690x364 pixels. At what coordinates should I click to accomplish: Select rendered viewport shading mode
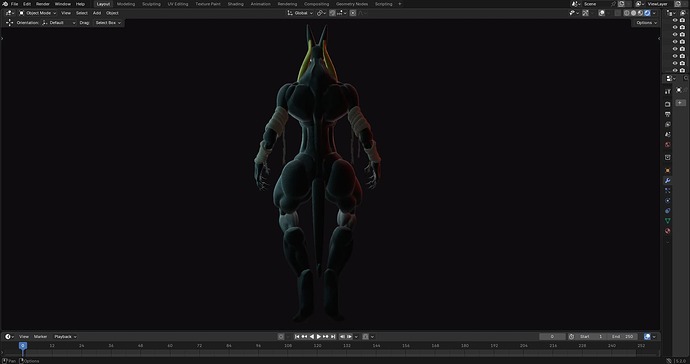[647, 13]
